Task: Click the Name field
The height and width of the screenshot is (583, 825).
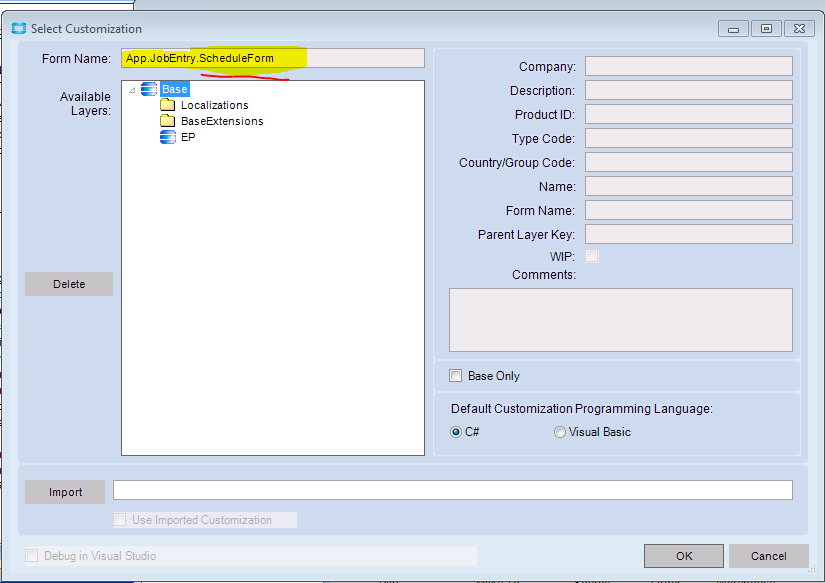Action: click(689, 186)
